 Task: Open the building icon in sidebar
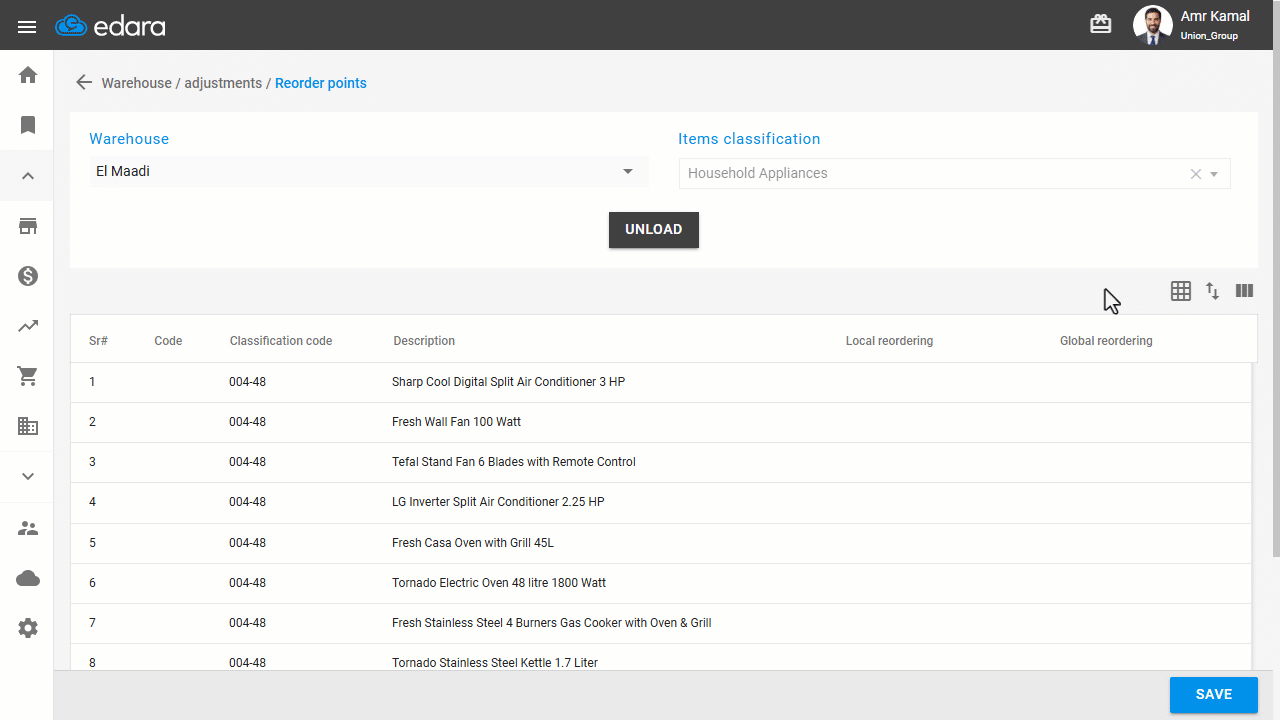[28, 426]
